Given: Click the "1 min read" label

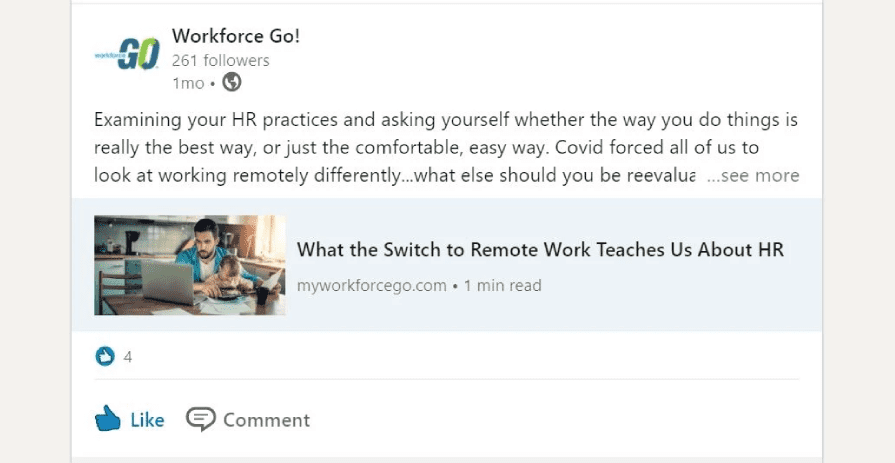Looking at the screenshot, I should (502, 286).
